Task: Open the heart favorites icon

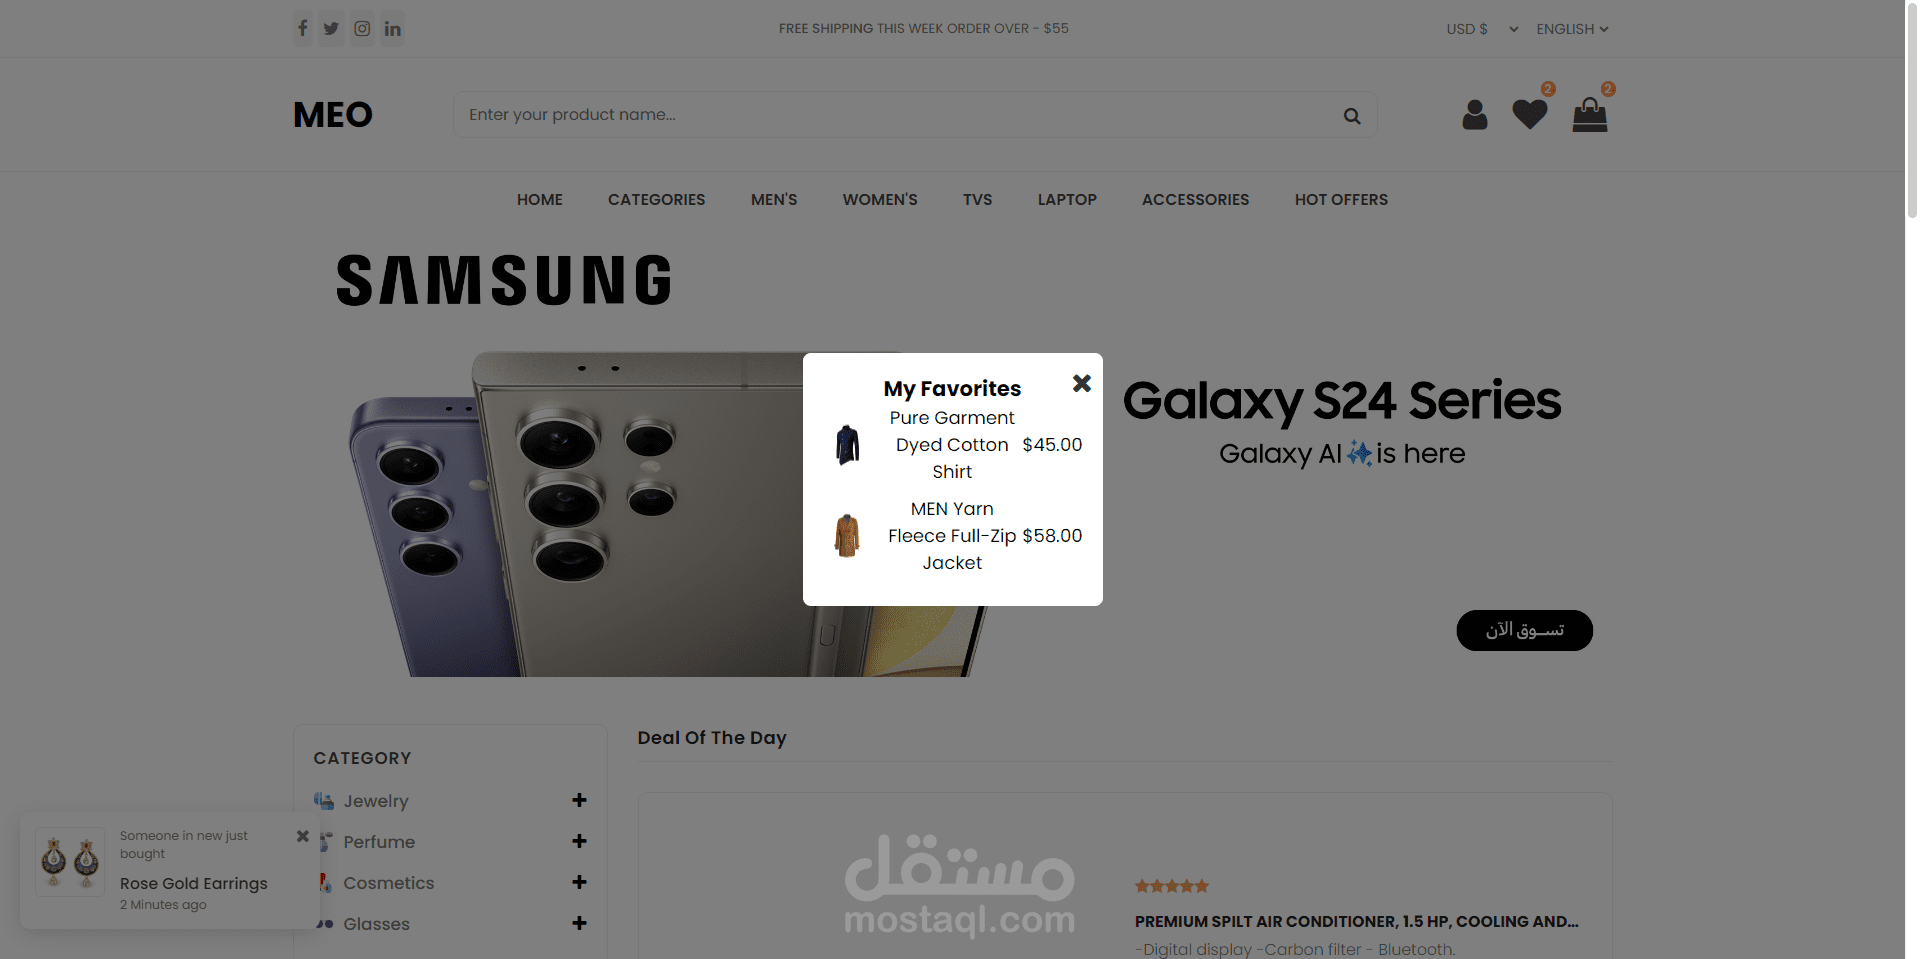Action: tap(1530, 115)
